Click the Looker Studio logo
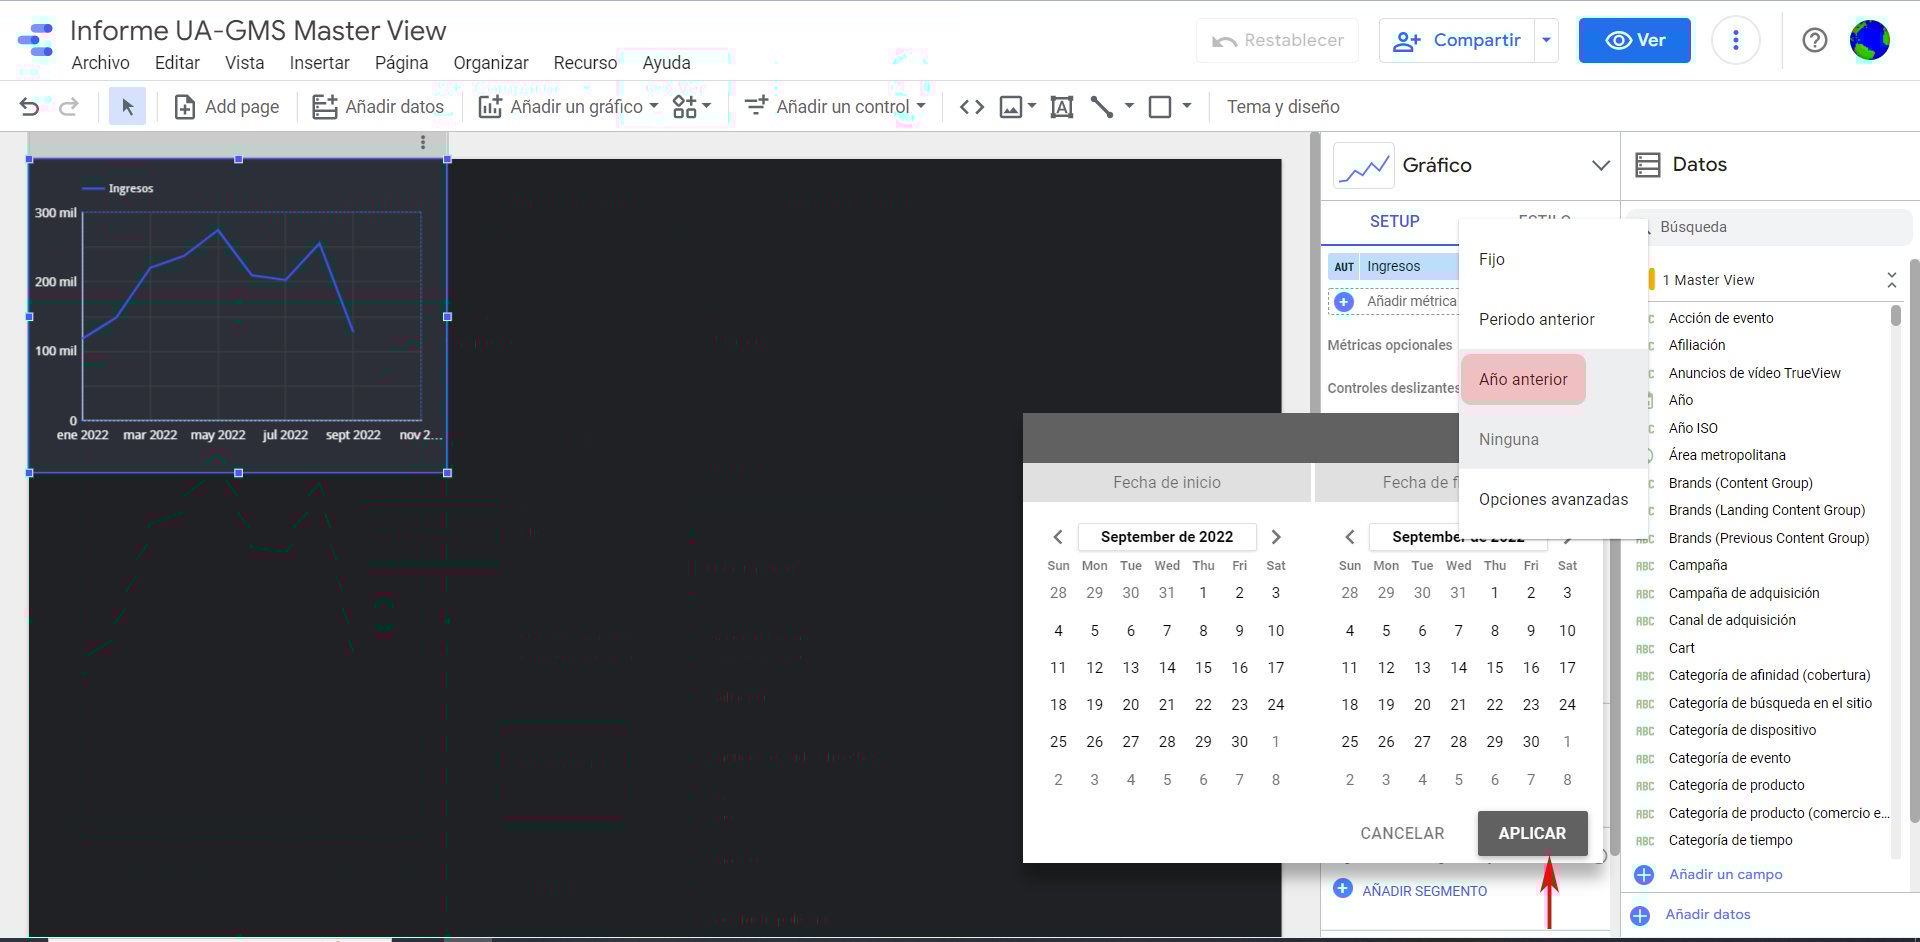This screenshot has height=942, width=1920. click(x=36, y=41)
